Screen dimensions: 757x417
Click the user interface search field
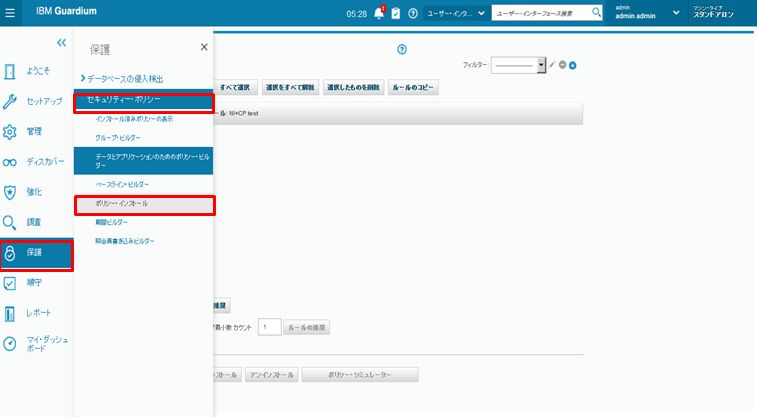540,13
